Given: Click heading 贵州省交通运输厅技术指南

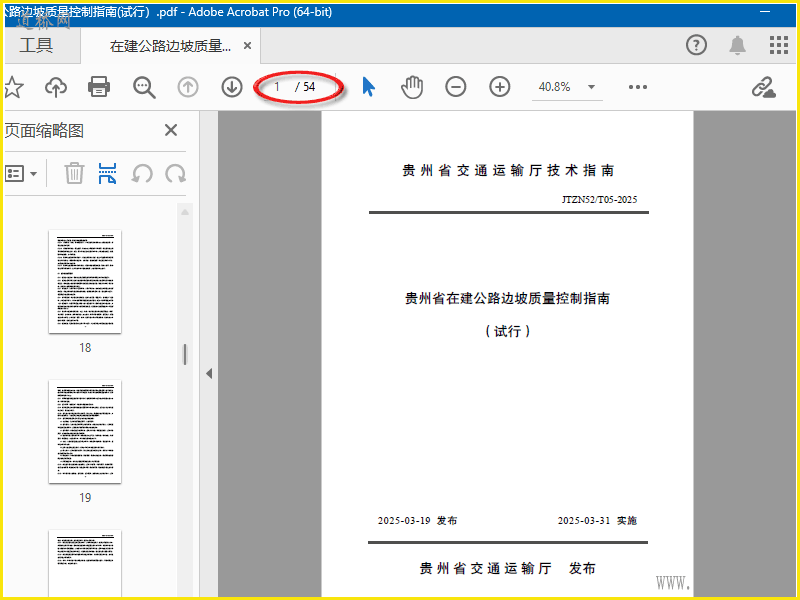Looking at the screenshot, I should click(508, 170).
